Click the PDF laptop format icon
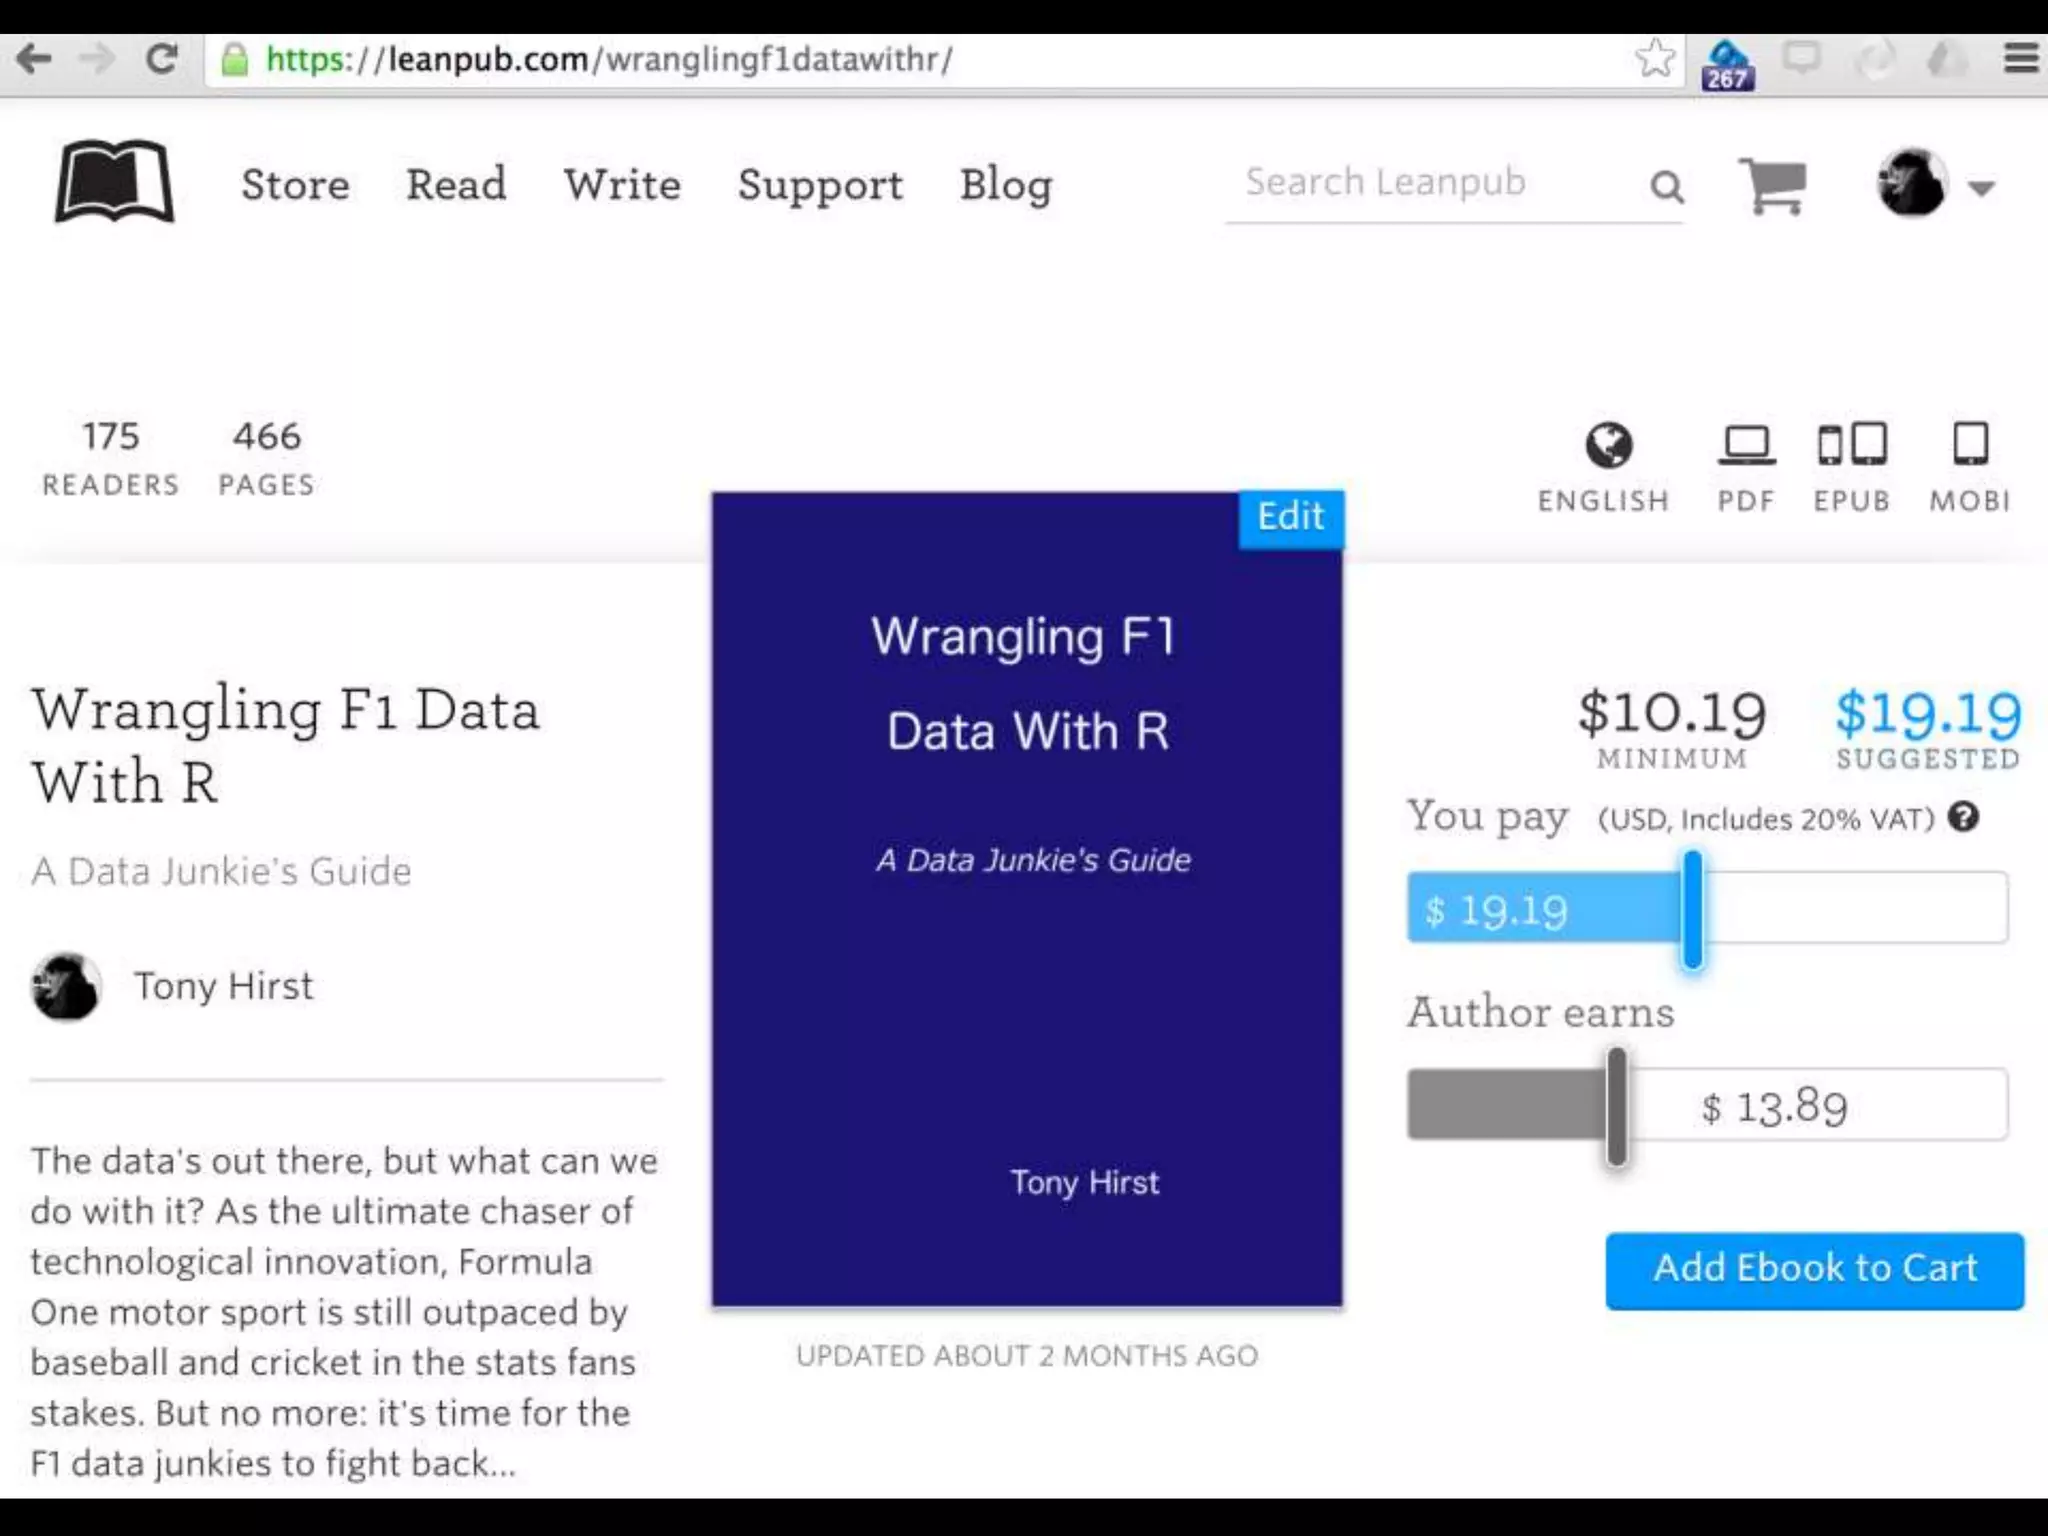The width and height of the screenshot is (2048, 1536). click(x=1746, y=446)
